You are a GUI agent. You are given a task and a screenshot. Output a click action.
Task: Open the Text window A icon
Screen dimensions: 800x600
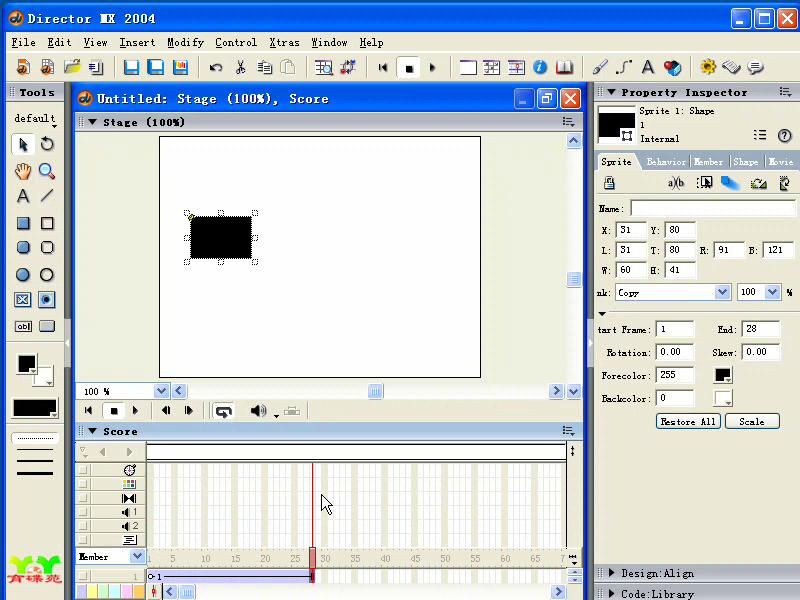coord(648,67)
